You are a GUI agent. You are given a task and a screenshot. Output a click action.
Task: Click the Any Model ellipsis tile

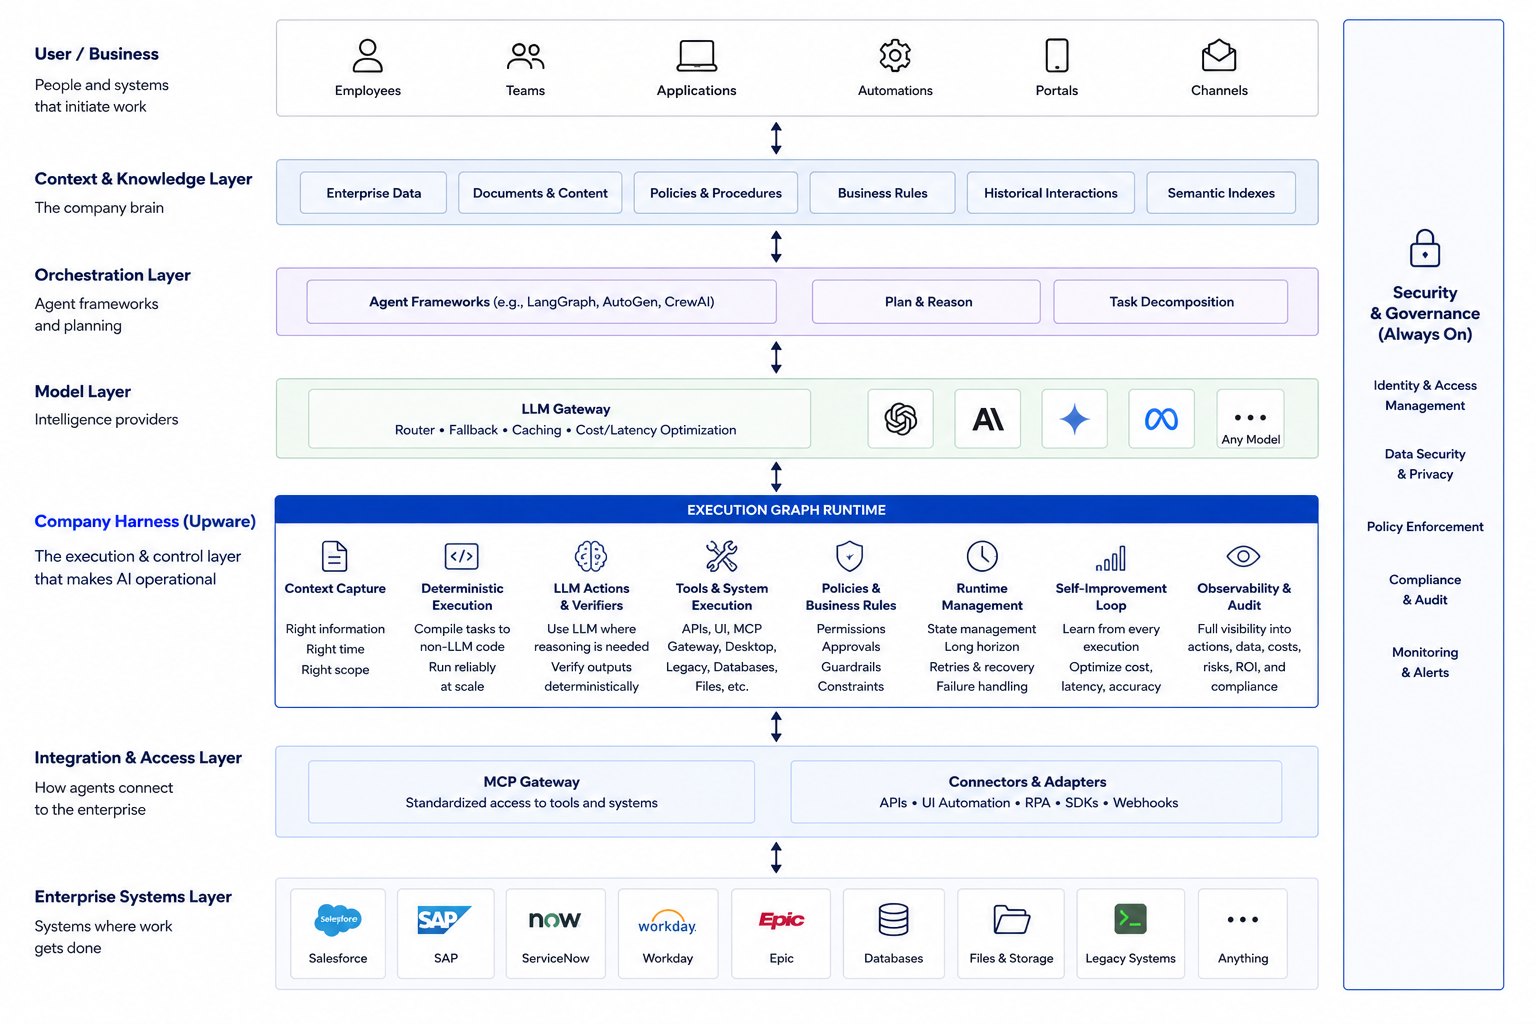point(1250,419)
